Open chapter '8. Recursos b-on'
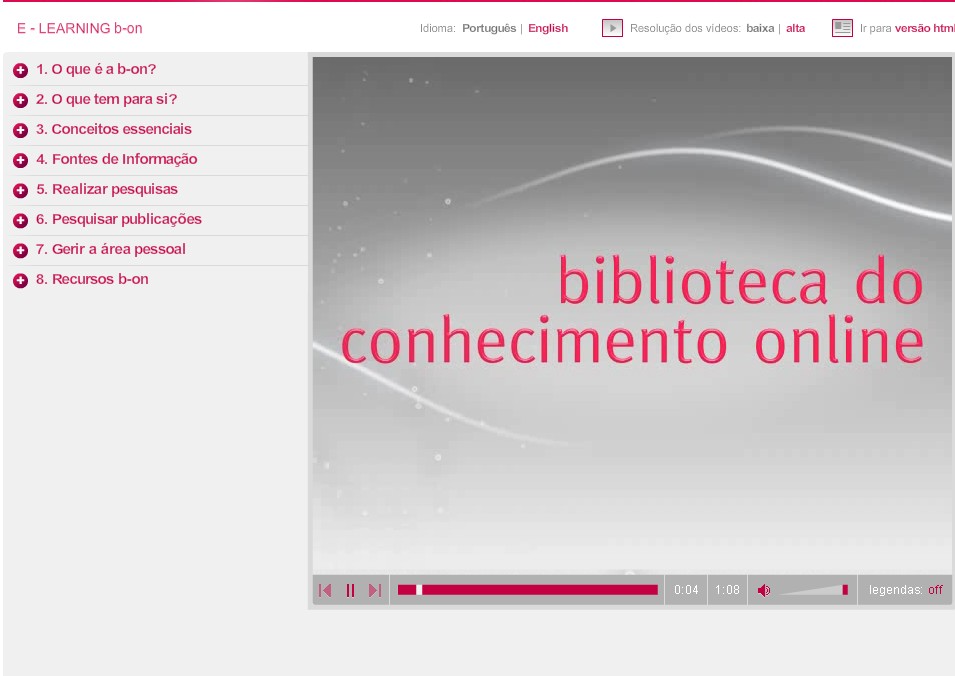The width and height of the screenshot is (955, 676). (x=93, y=279)
